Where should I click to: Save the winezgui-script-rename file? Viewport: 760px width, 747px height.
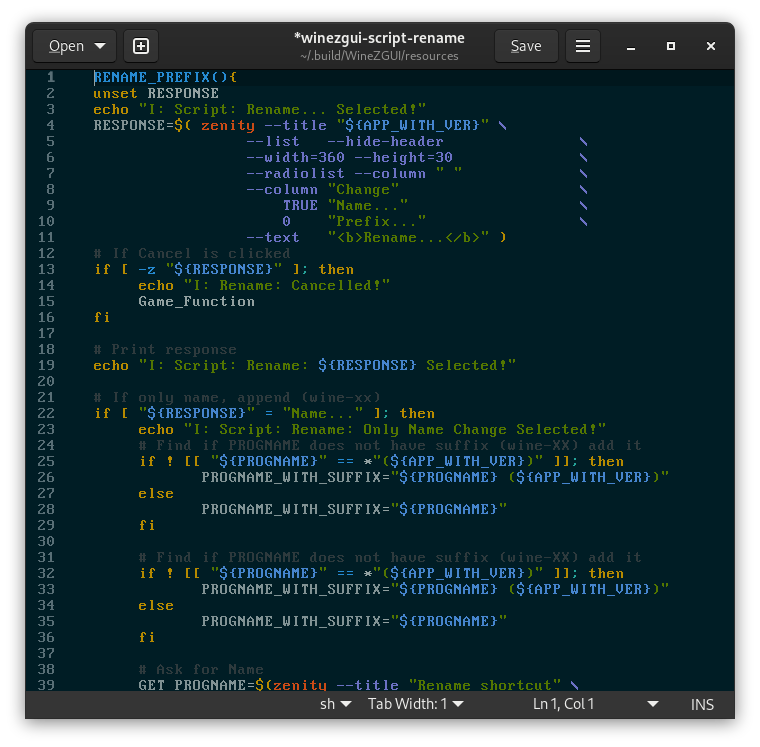526,46
